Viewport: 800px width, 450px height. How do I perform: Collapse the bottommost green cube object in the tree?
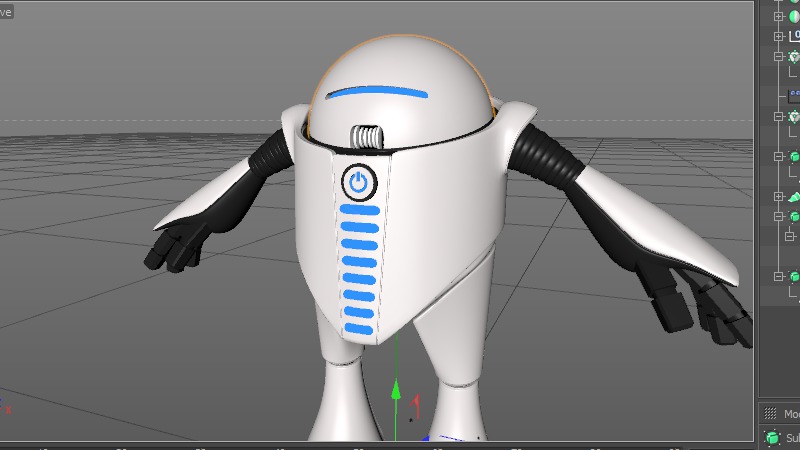coord(778,276)
